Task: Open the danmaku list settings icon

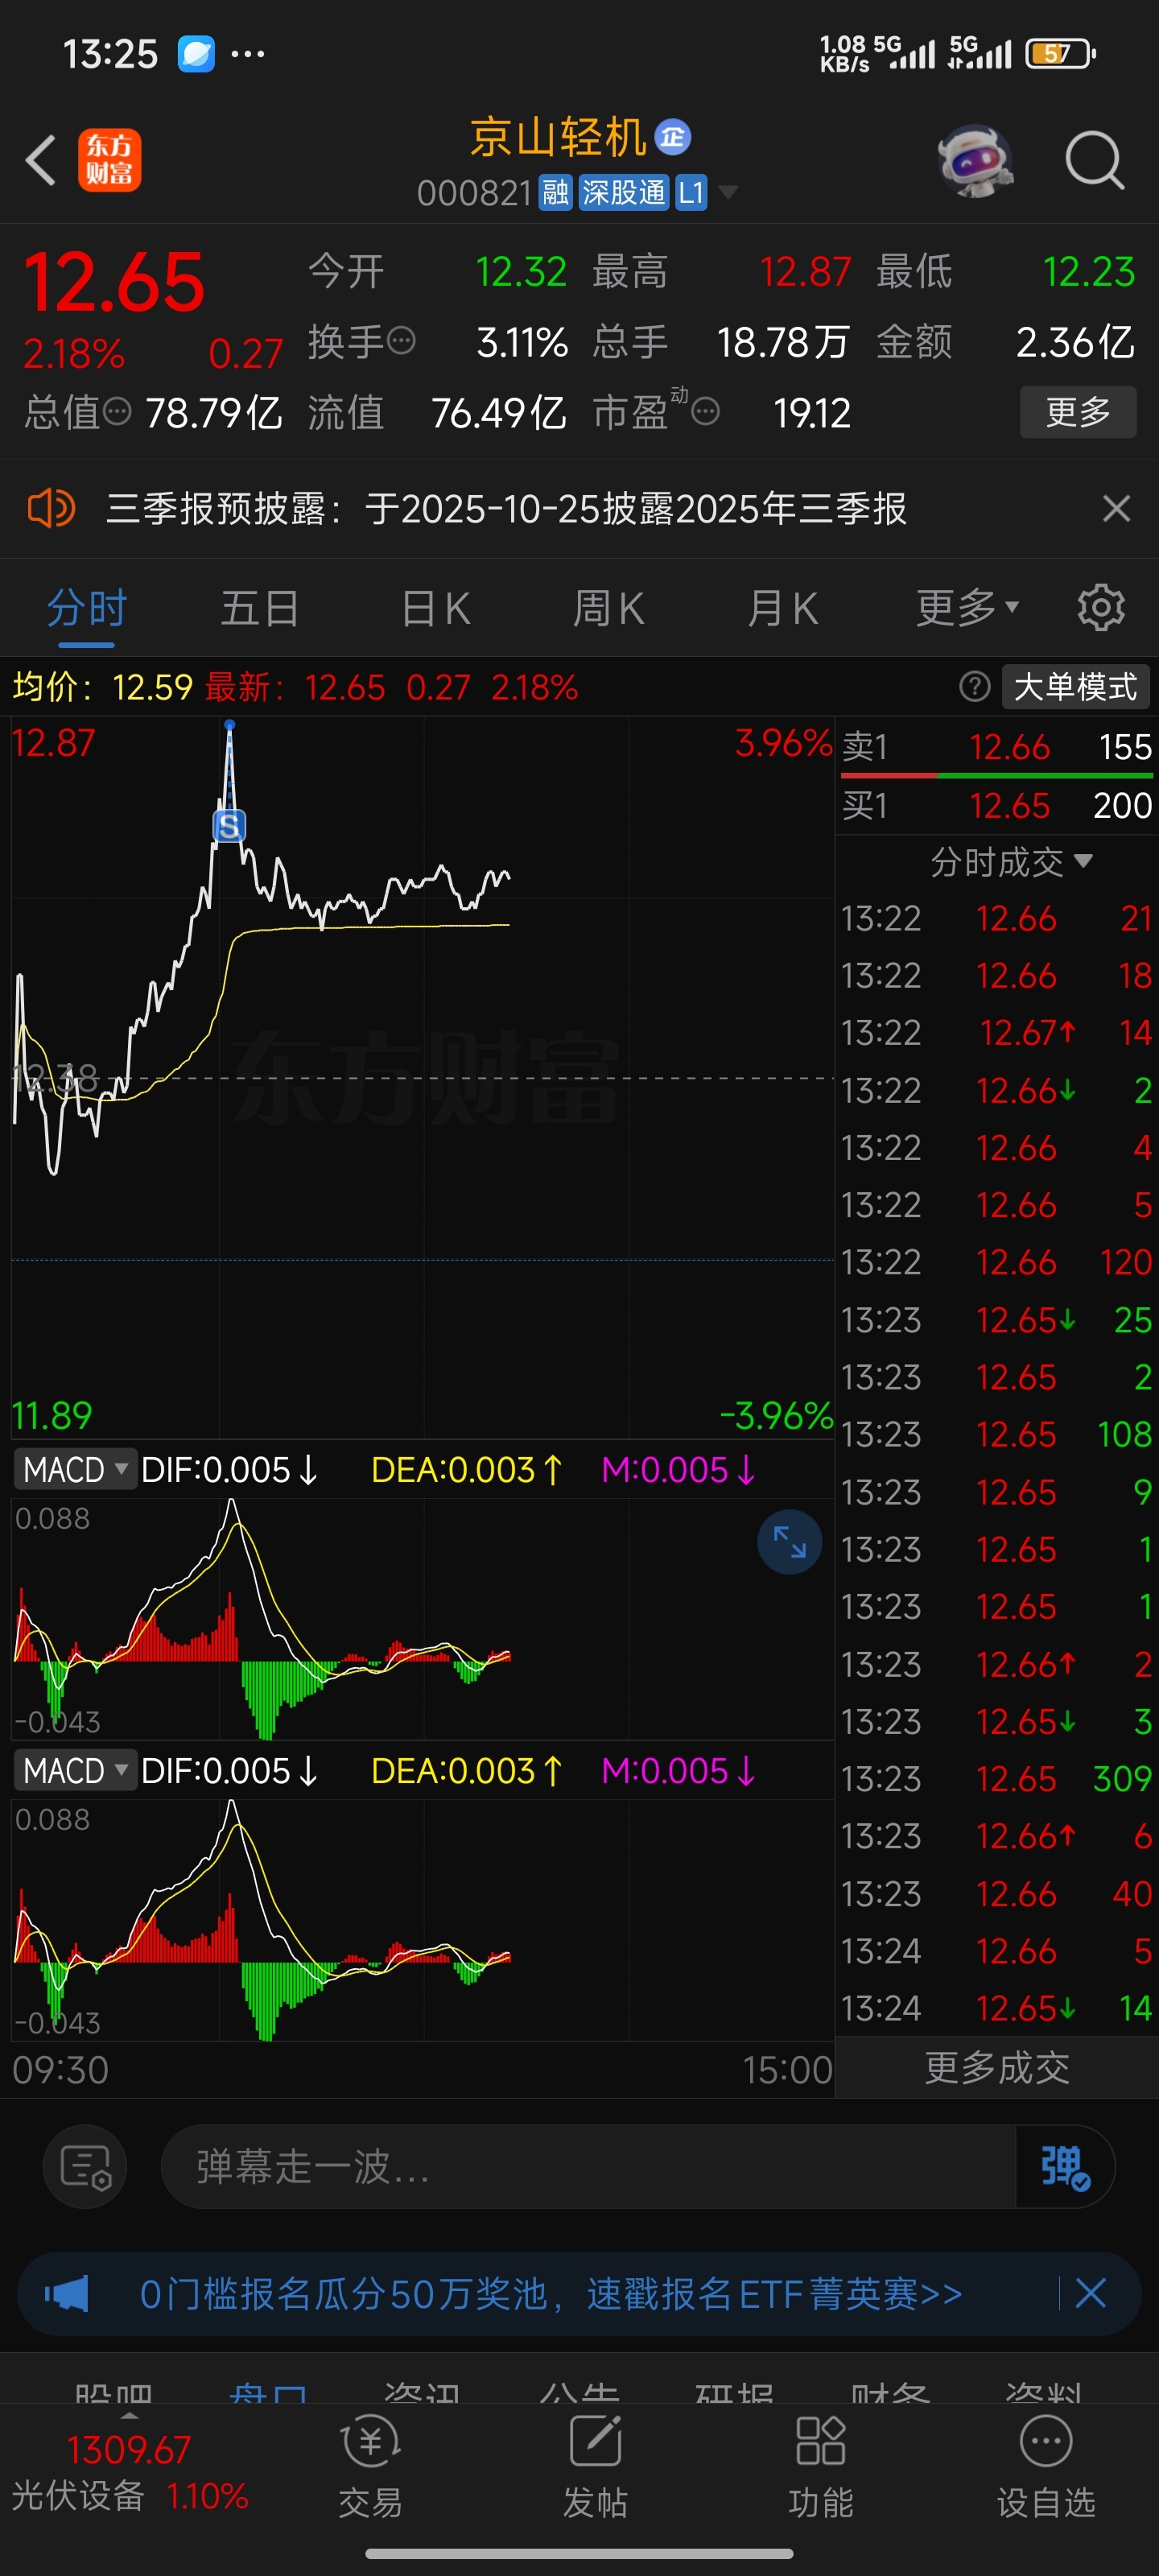Action: (85, 2166)
